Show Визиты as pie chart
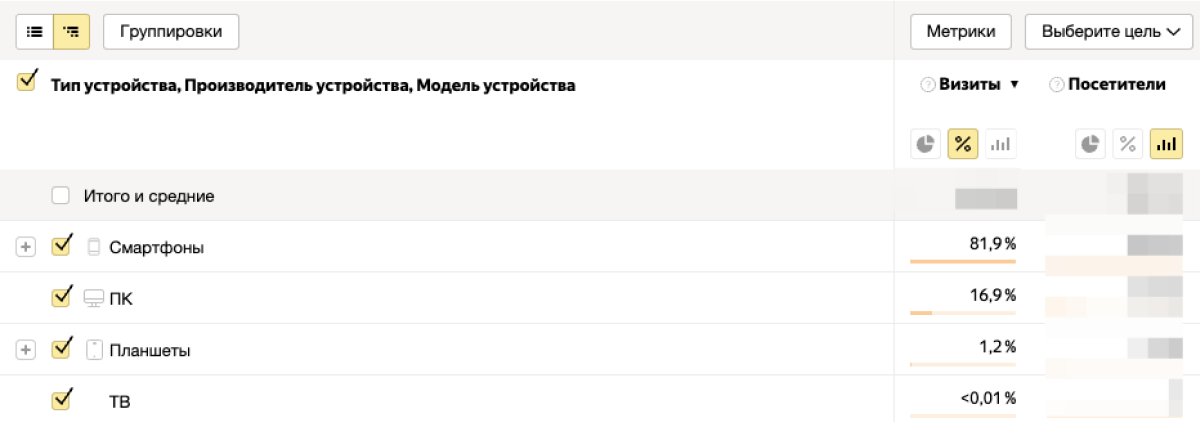Viewport: 1200px width, 422px height. [926, 144]
